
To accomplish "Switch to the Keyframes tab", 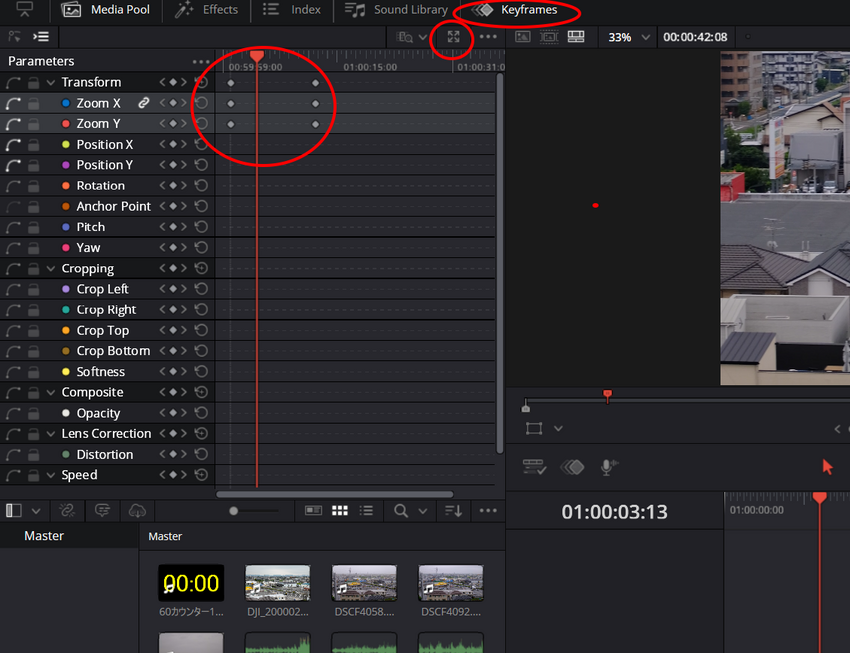I will pos(515,10).
